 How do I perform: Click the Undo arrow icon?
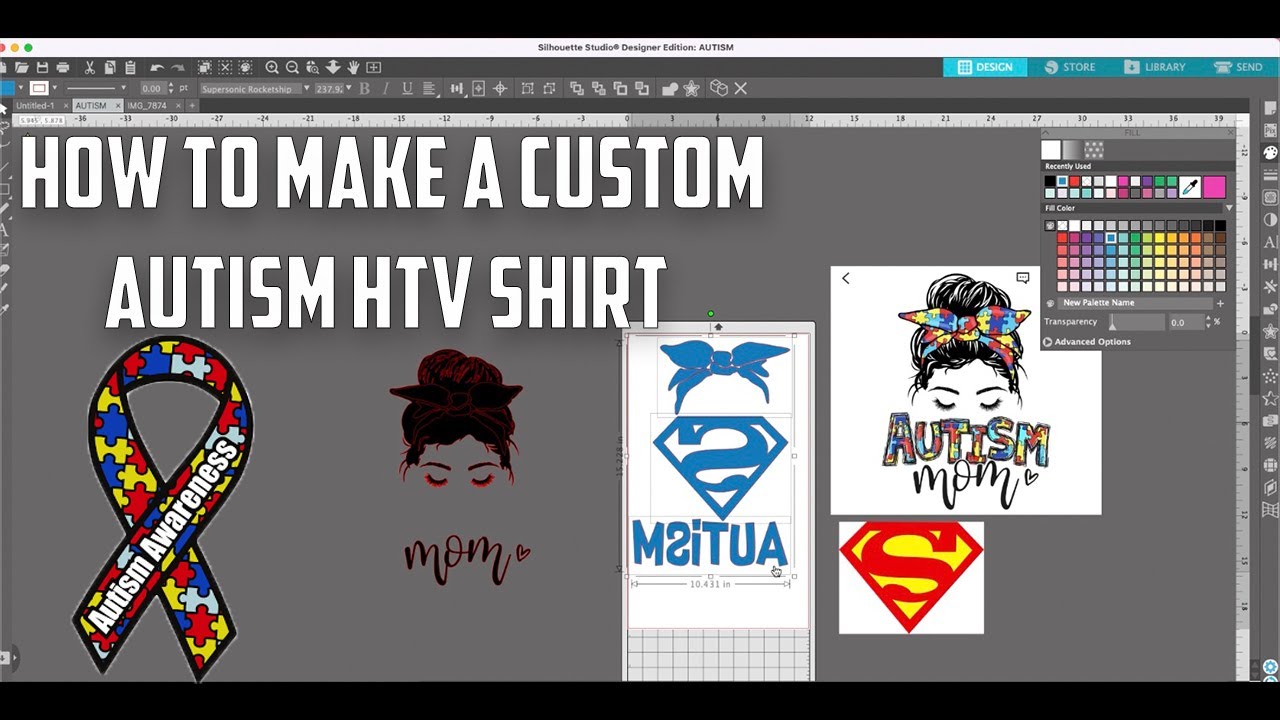point(157,67)
